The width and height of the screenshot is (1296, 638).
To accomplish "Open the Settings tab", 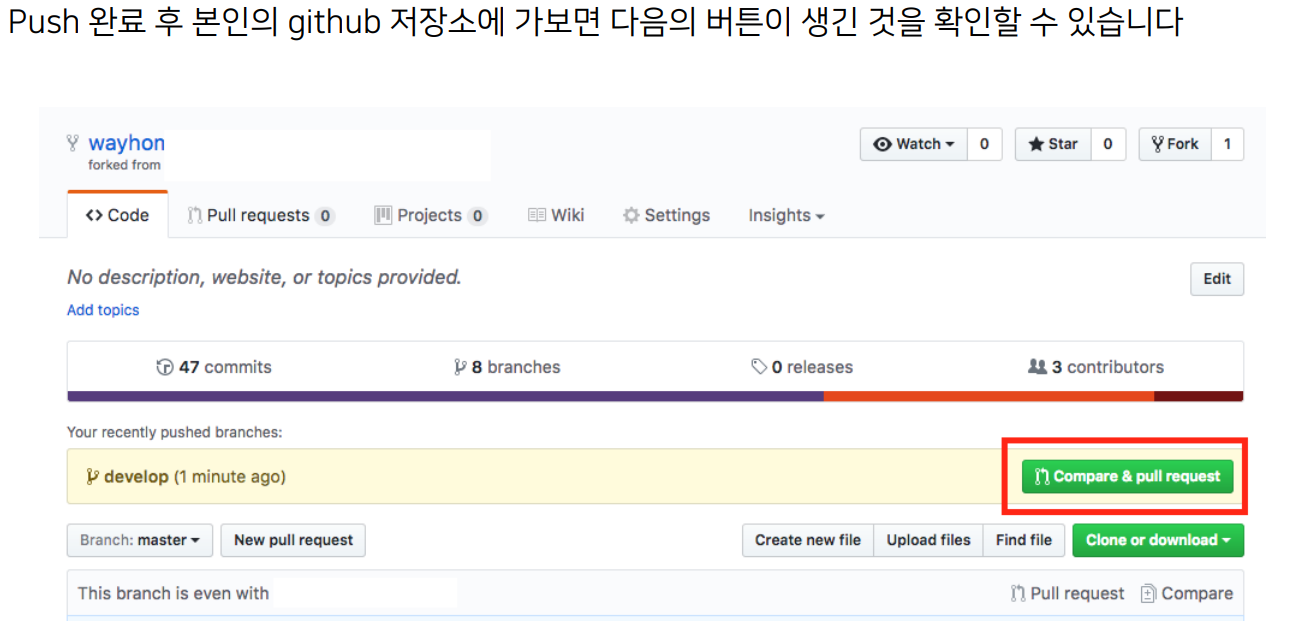I will tap(666, 215).
